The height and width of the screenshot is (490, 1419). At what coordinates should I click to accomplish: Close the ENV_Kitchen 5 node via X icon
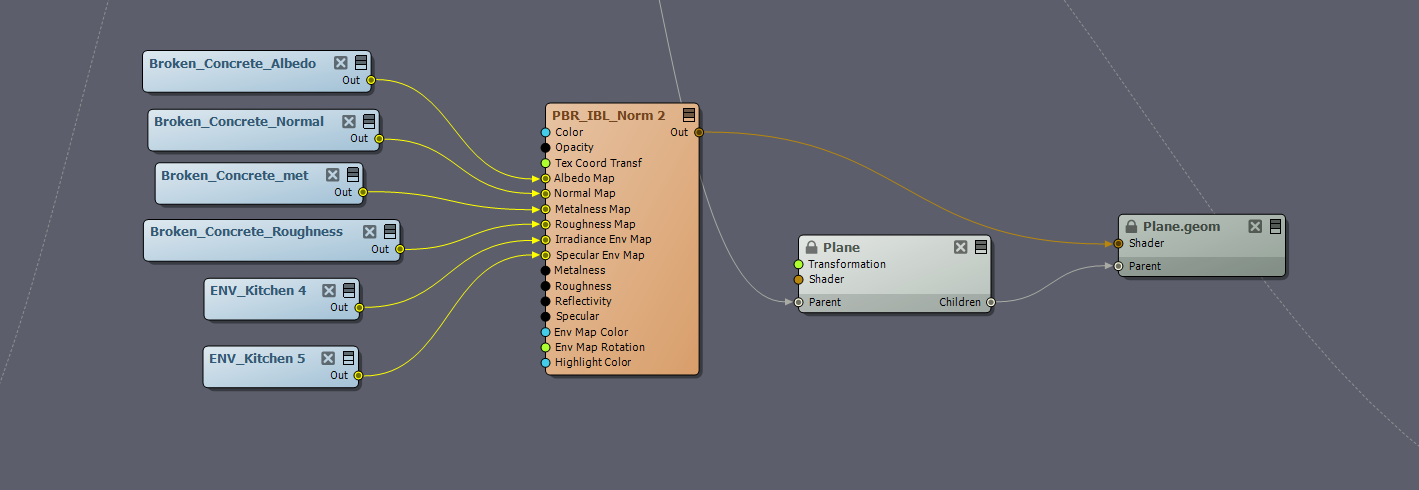coord(328,358)
